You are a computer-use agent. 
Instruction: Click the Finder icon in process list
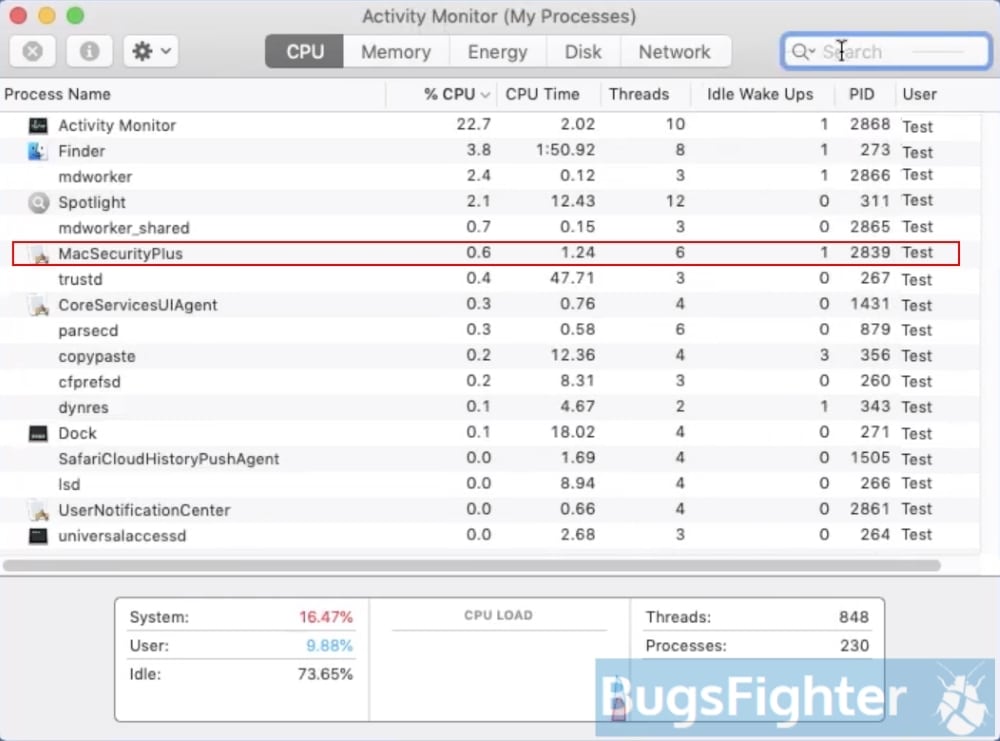[38, 151]
